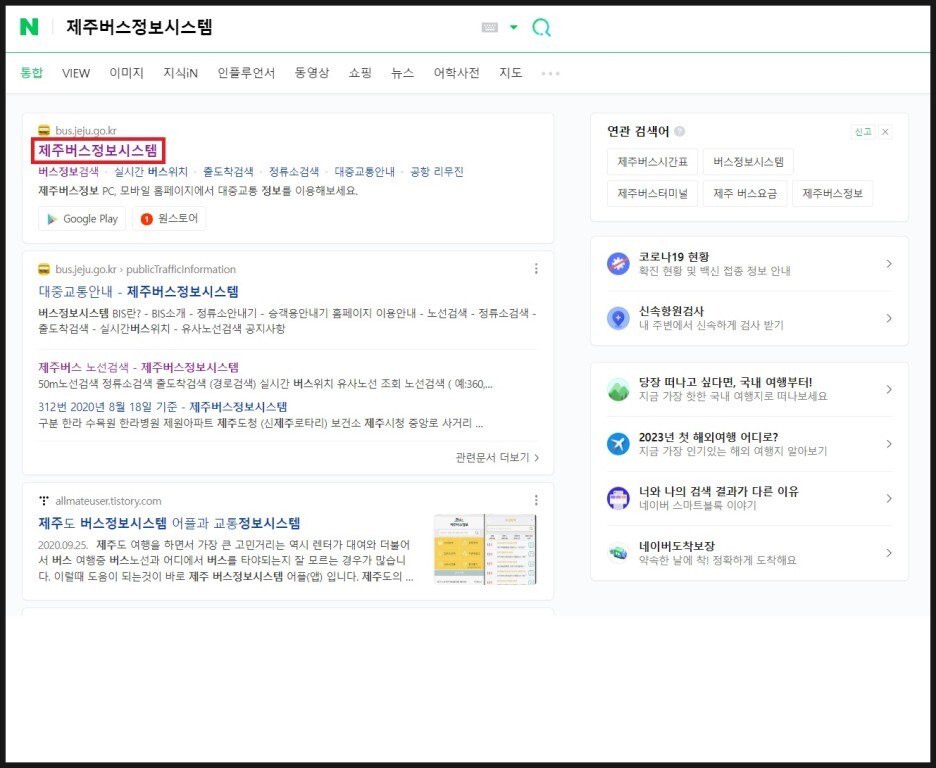Click the 원스토어 button
Viewport: 936px width, 768px height.
coord(169,219)
